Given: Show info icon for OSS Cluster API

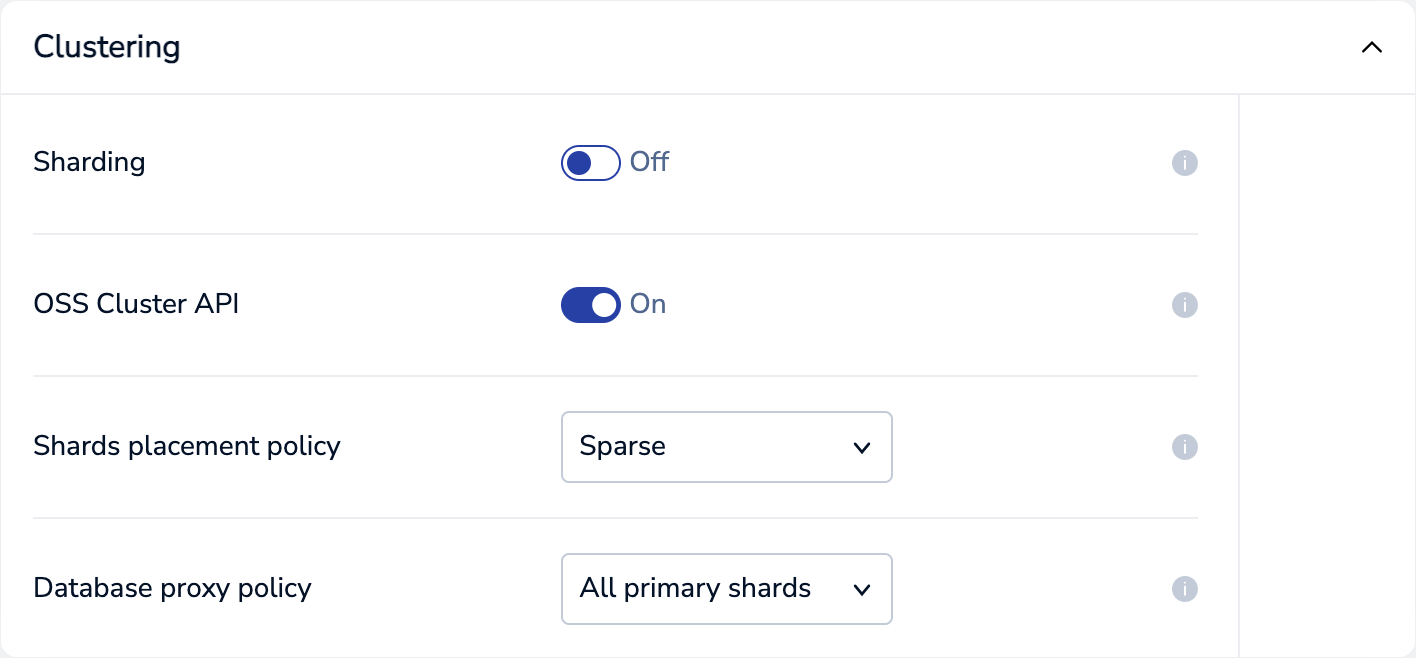Looking at the screenshot, I should coord(1184,305).
